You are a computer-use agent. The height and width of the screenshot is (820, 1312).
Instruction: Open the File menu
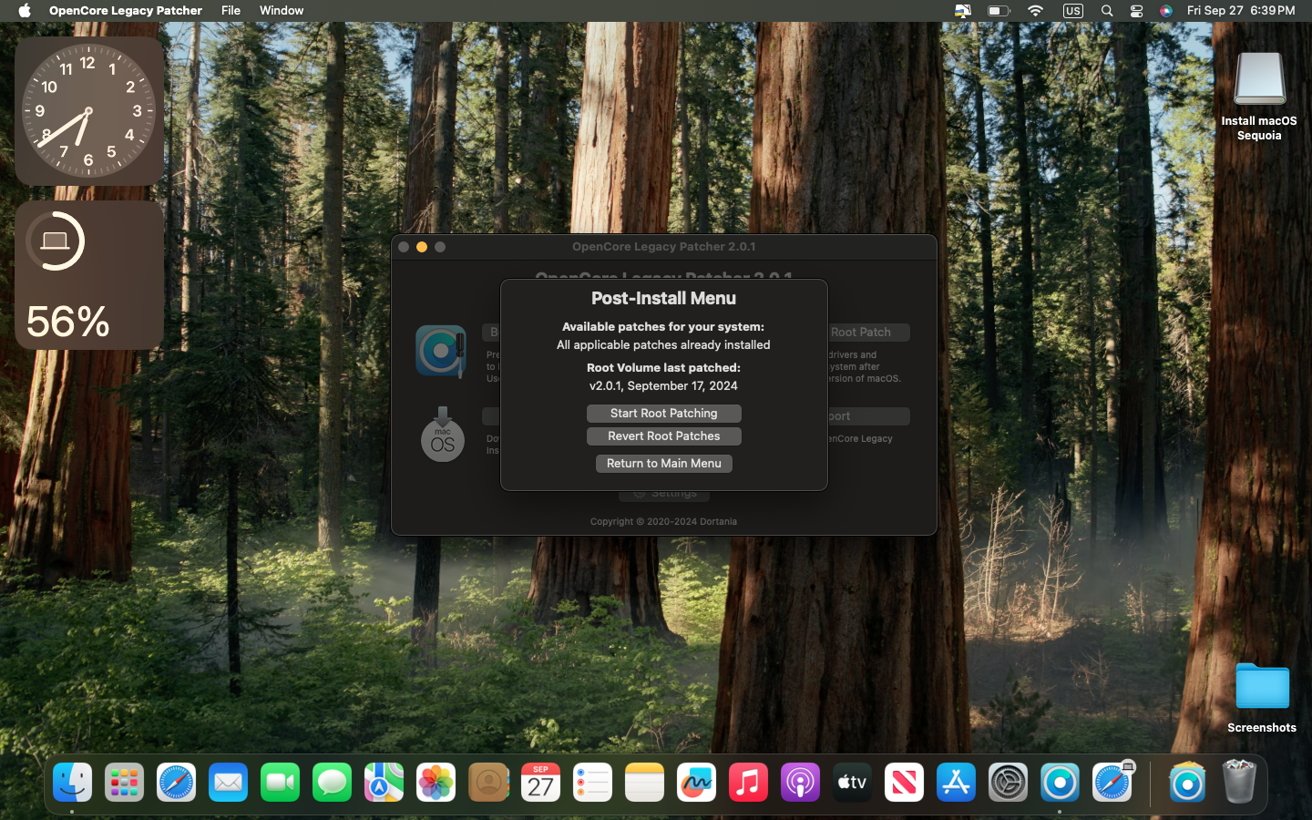click(230, 10)
